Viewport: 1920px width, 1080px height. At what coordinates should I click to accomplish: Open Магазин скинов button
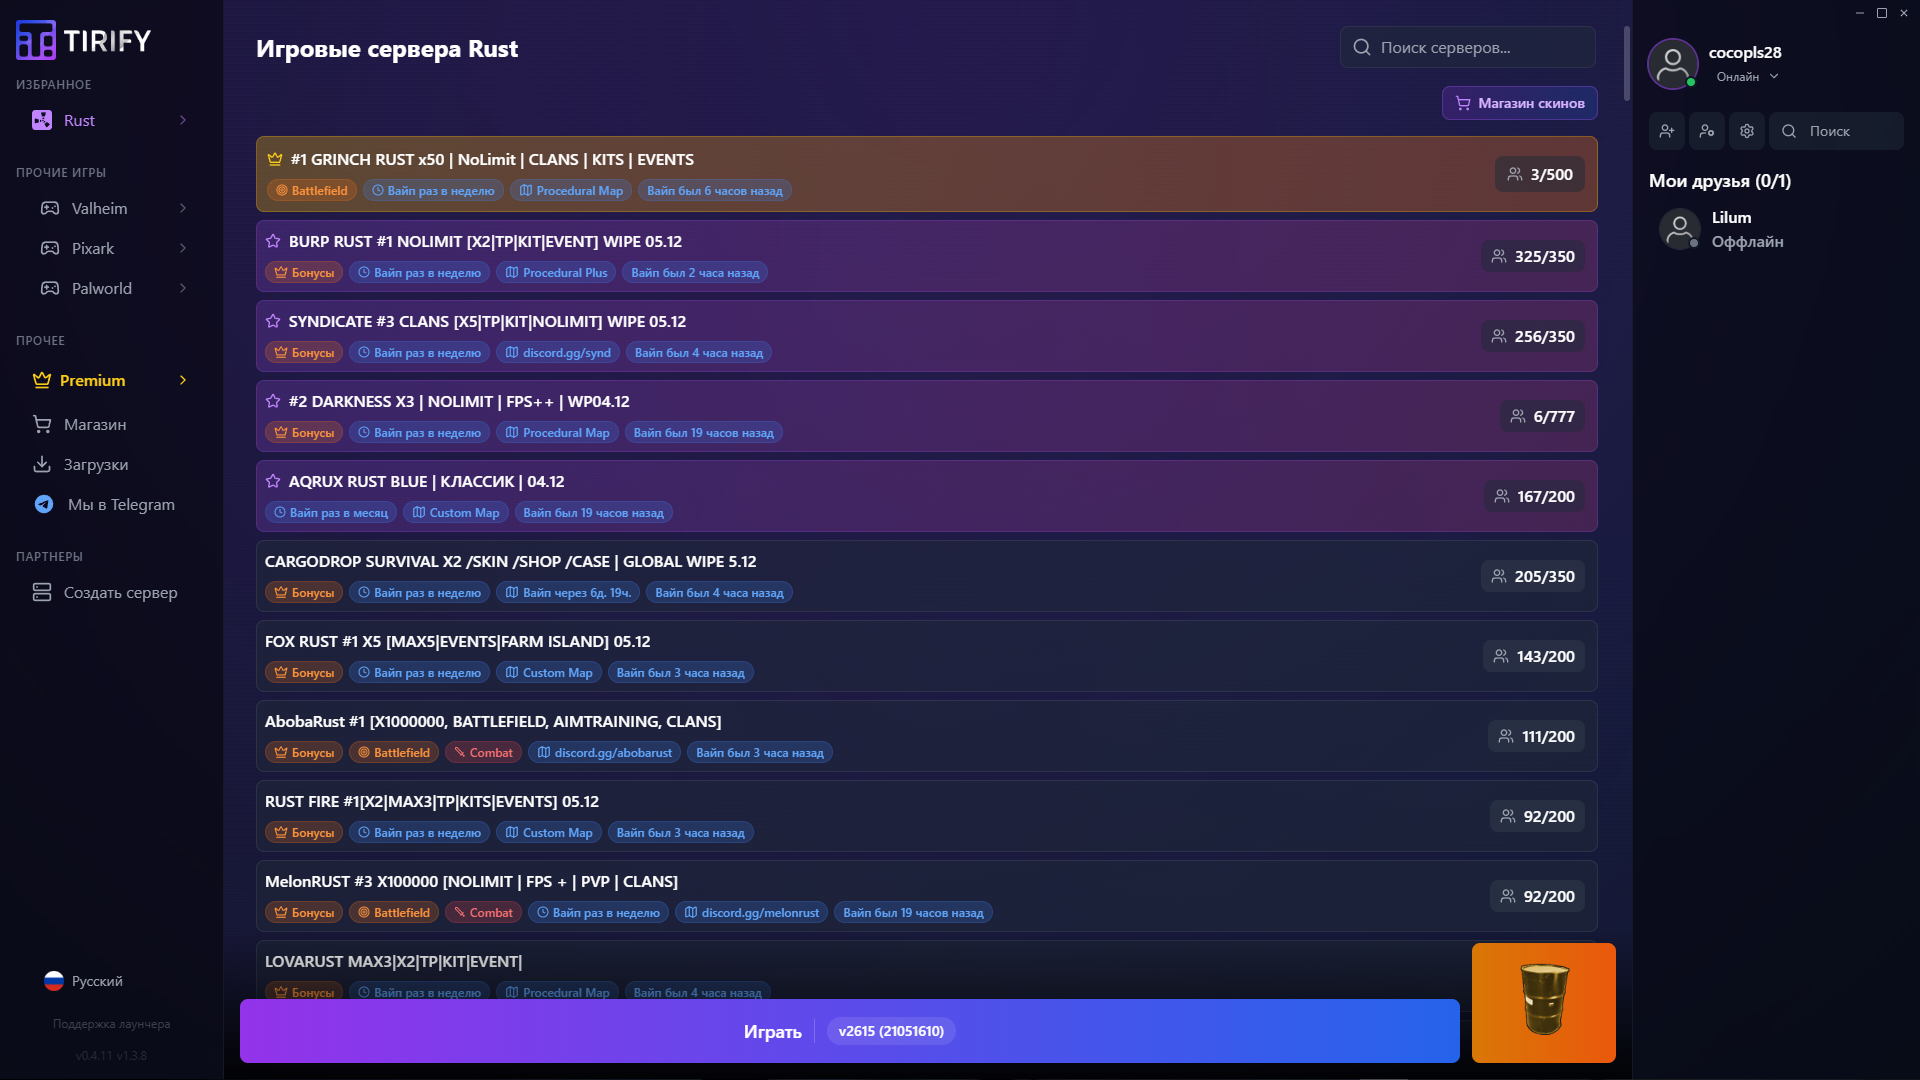(1519, 103)
